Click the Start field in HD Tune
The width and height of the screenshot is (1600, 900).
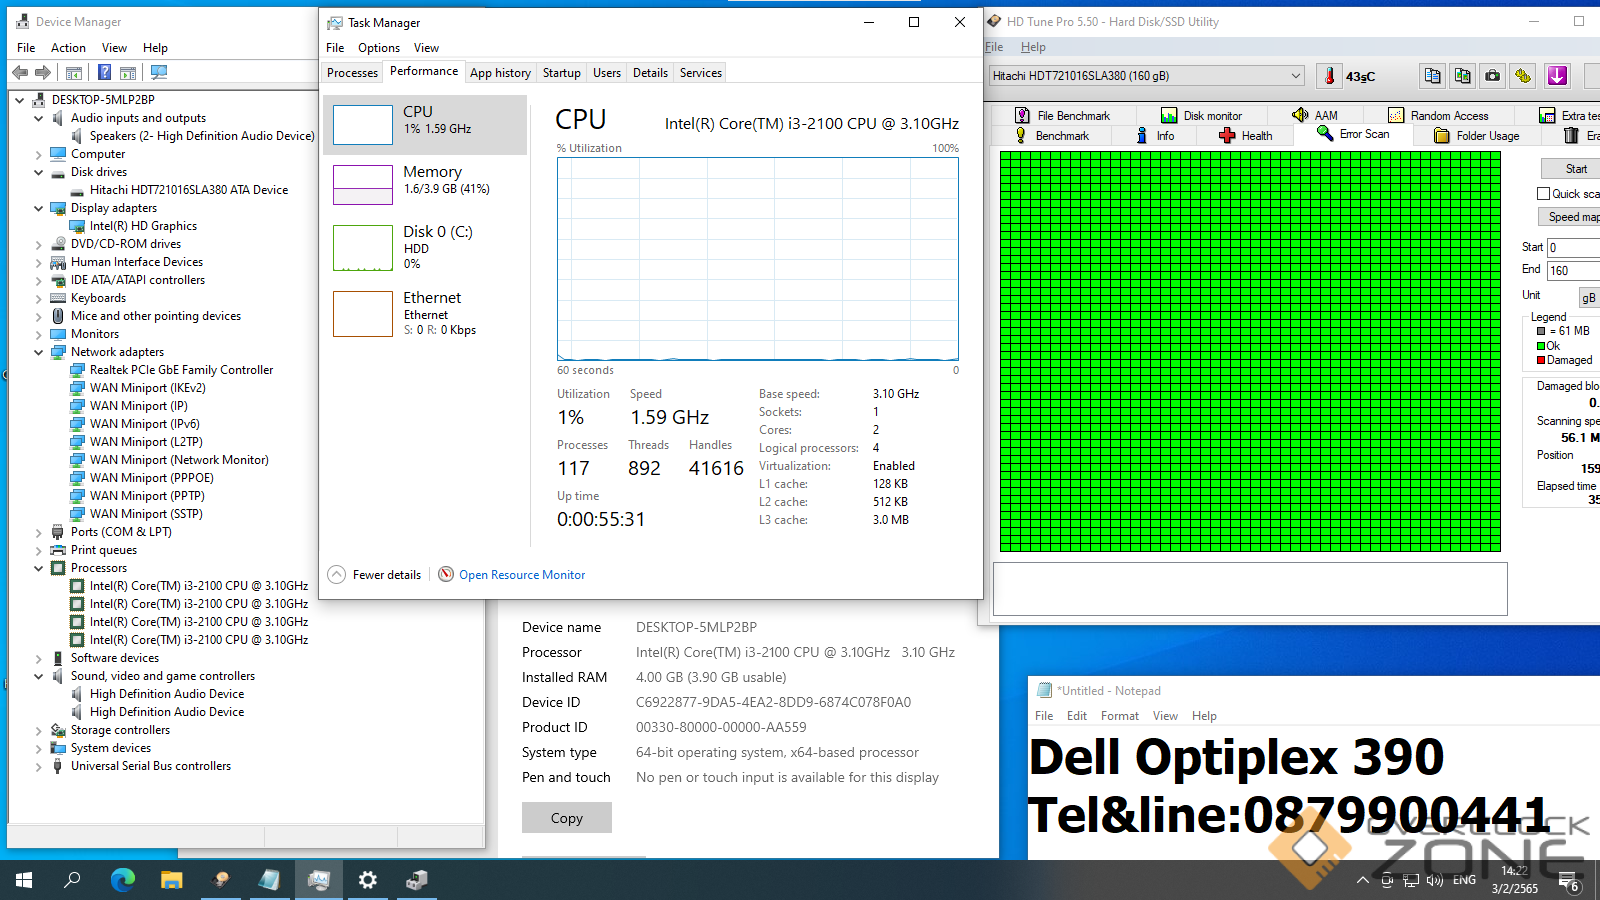tap(1573, 247)
